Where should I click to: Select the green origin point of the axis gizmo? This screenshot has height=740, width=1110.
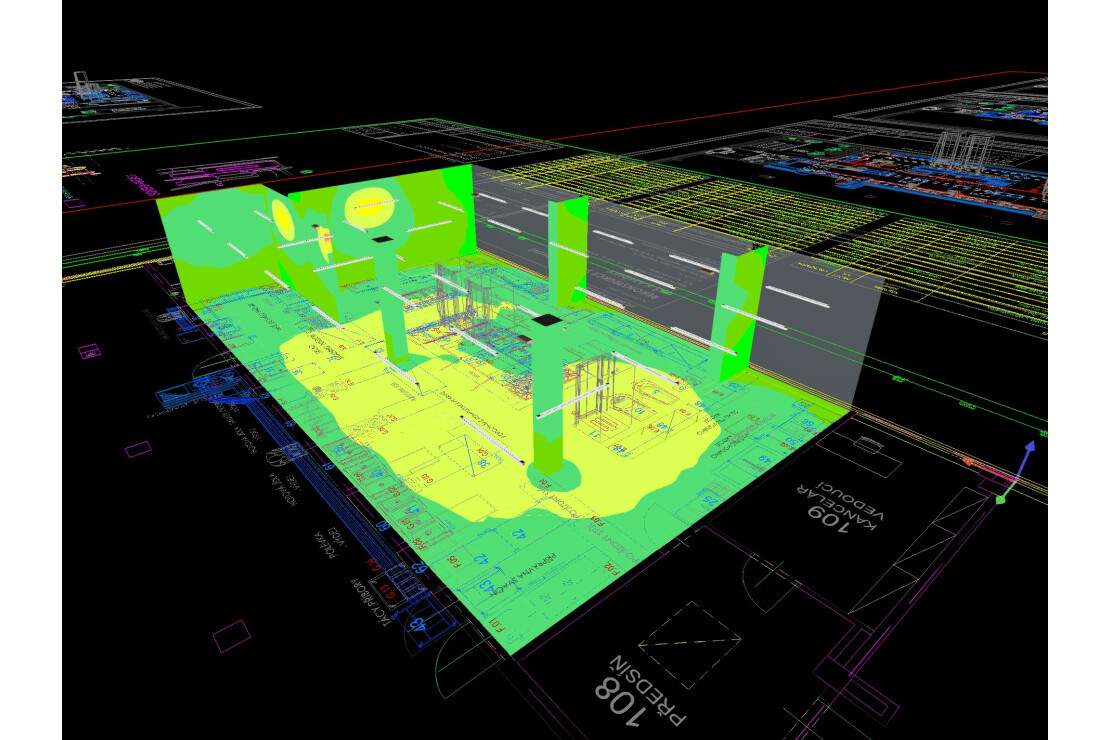click(1000, 499)
